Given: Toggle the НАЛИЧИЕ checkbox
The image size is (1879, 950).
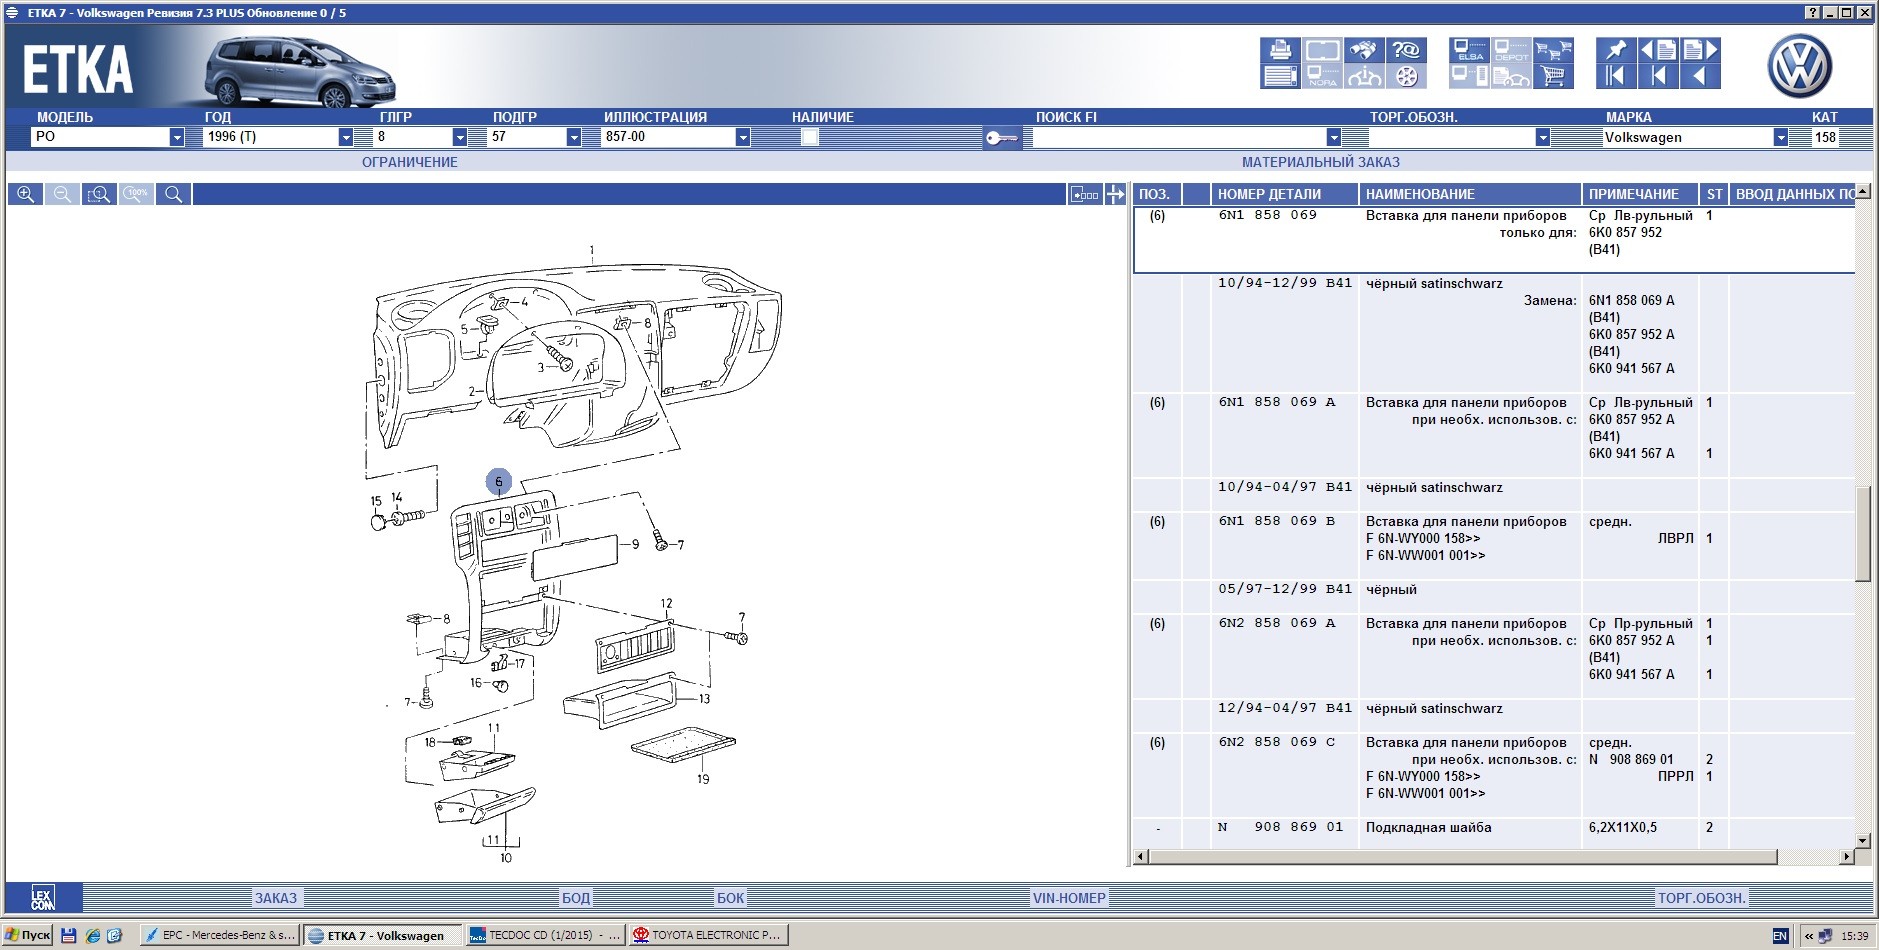Looking at the screenshot, I should point(810,137).
